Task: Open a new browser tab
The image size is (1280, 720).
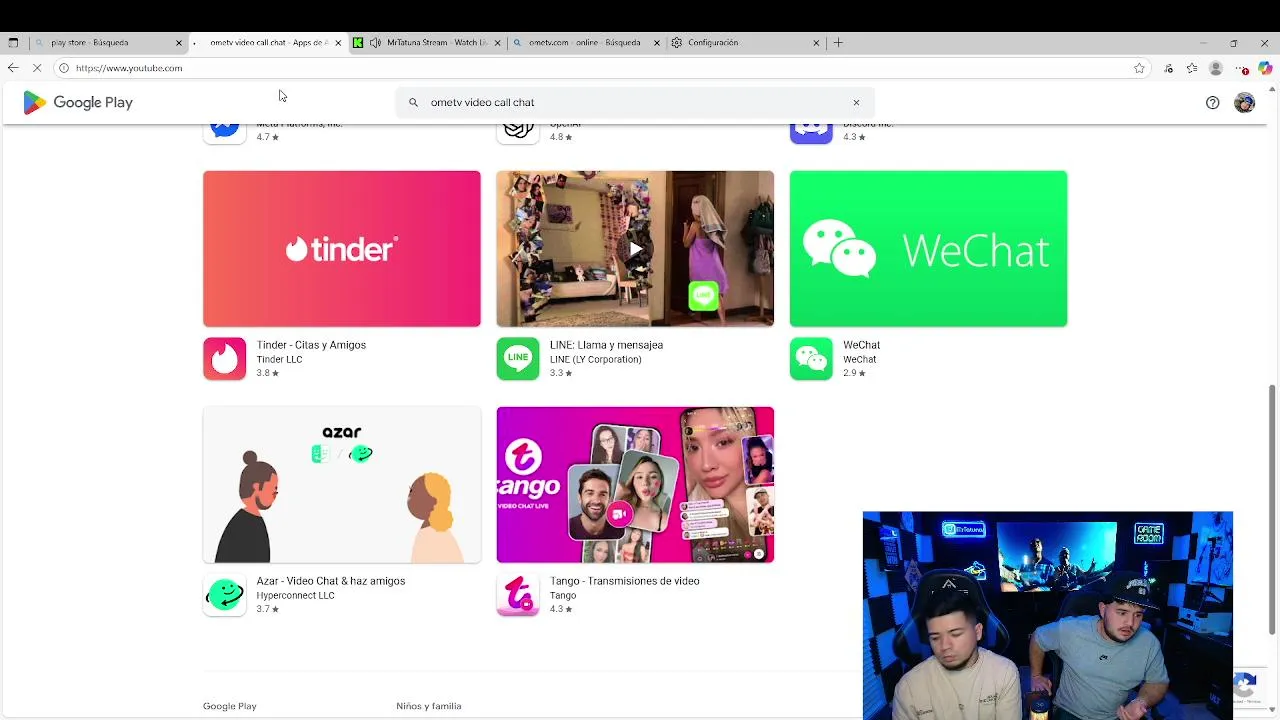Action: click(838, 43)
